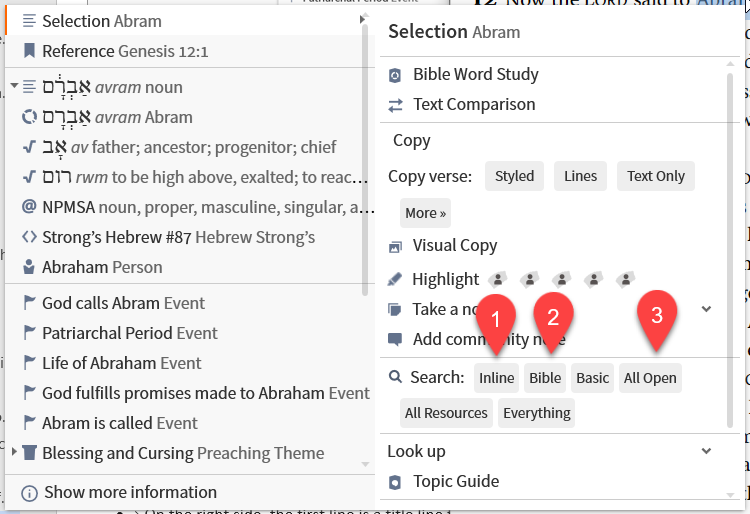The image size is (750, 514).
Task: Click the root icon beside rwm
Action: pos(29,177)
